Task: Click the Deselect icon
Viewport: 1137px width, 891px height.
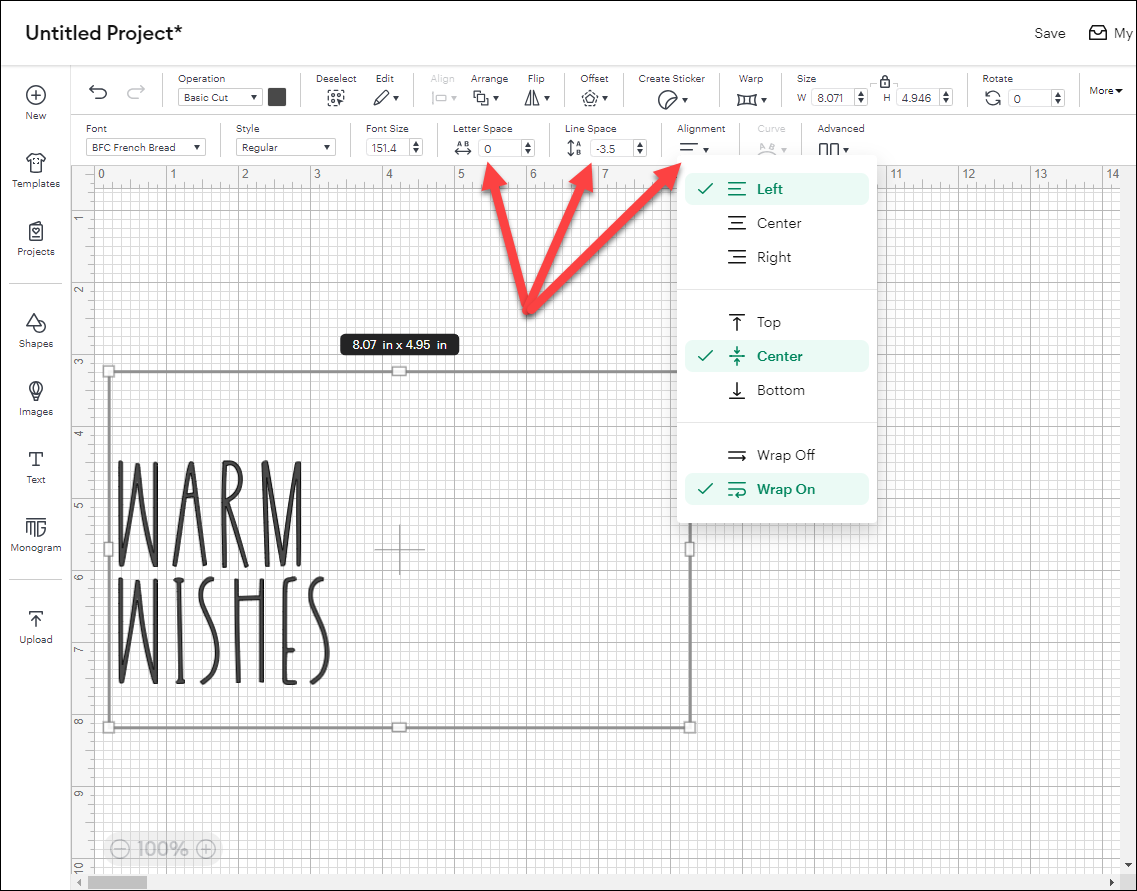Action: click(336, 98)
